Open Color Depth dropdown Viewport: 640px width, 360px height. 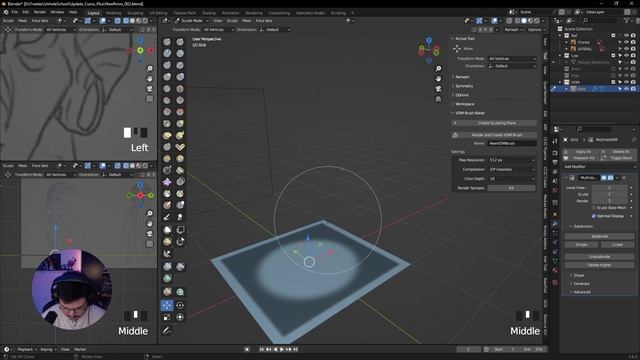[512, 179]
